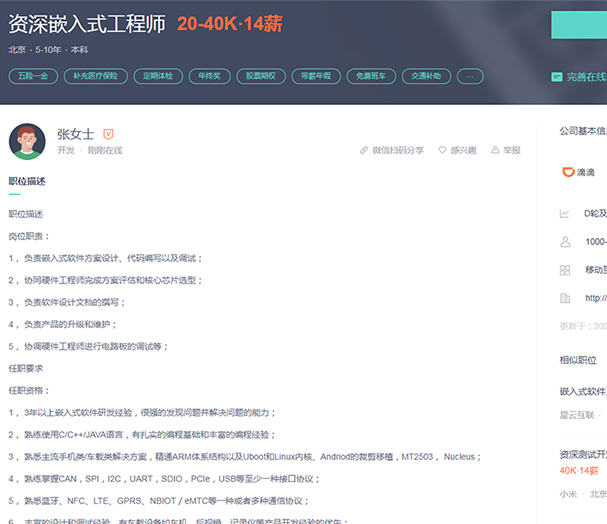Click the 微信扫码分享 share link icon

[x=364, y=150]
